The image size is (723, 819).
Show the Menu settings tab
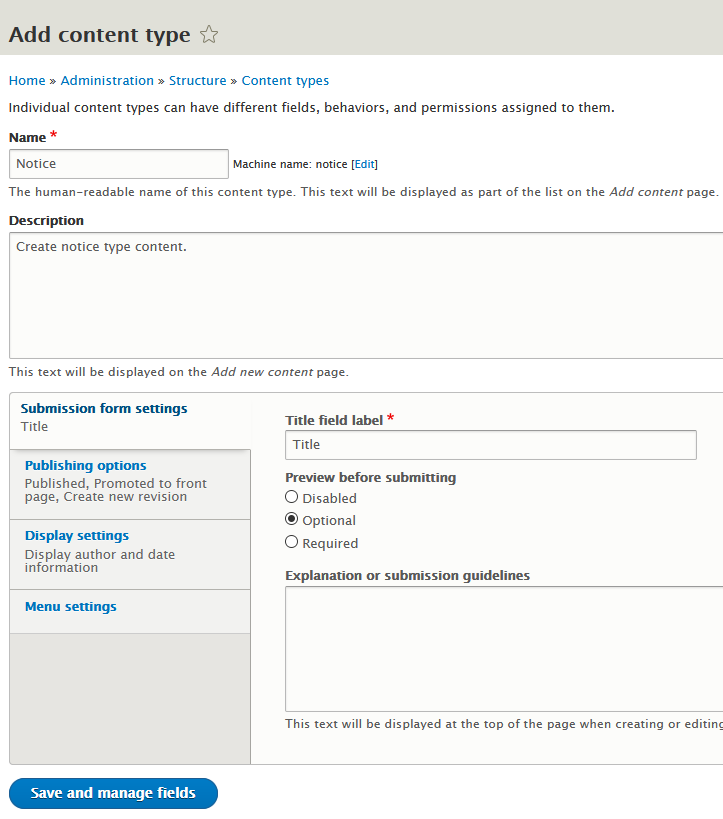click(x=71, y=606)
